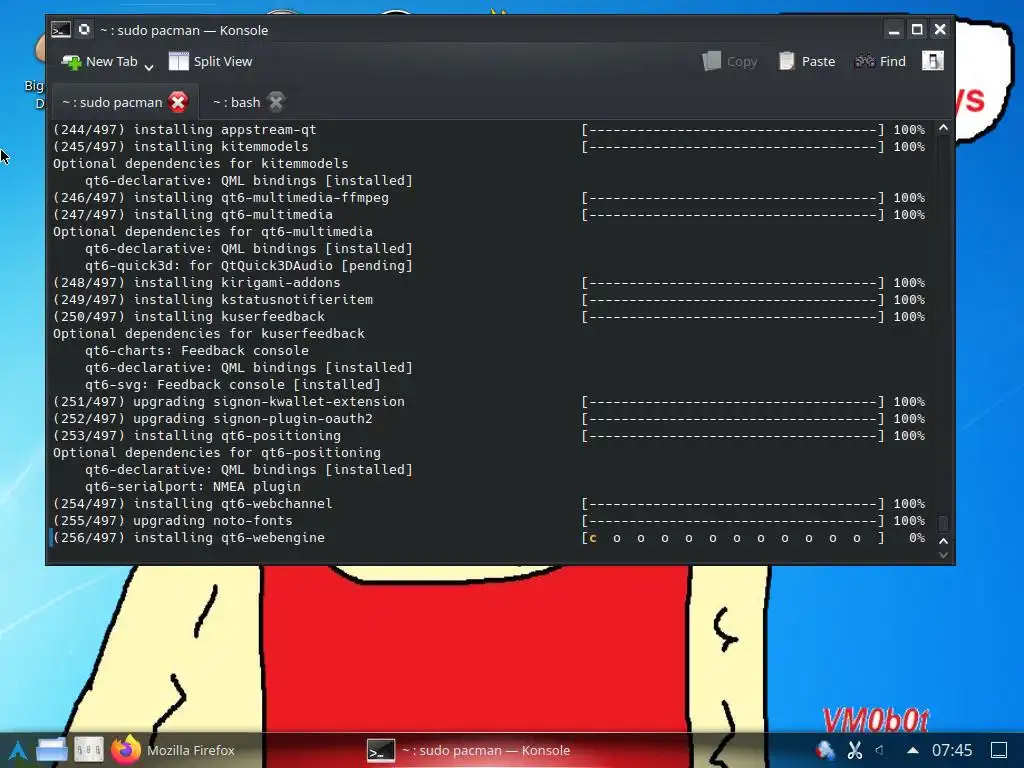Close the Konsole window
The width and height of the screenshot is (1024, 768).
(x=940, y=30)
